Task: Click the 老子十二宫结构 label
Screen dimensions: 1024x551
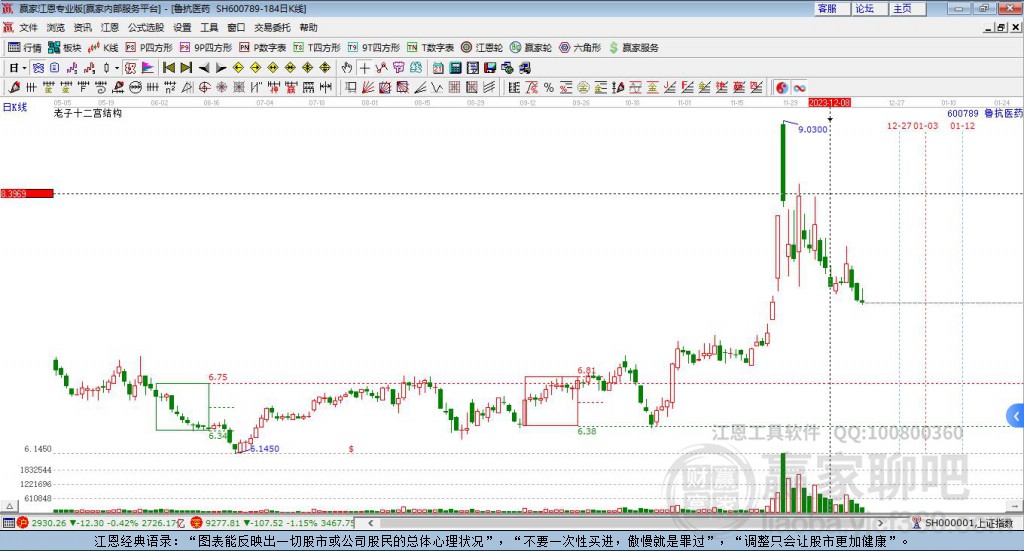Action: 88,113
